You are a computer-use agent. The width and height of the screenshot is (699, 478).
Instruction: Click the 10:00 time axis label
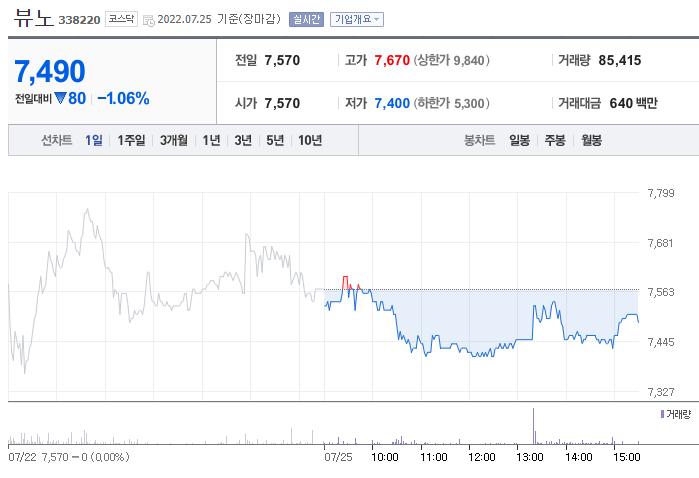(385, 457)
